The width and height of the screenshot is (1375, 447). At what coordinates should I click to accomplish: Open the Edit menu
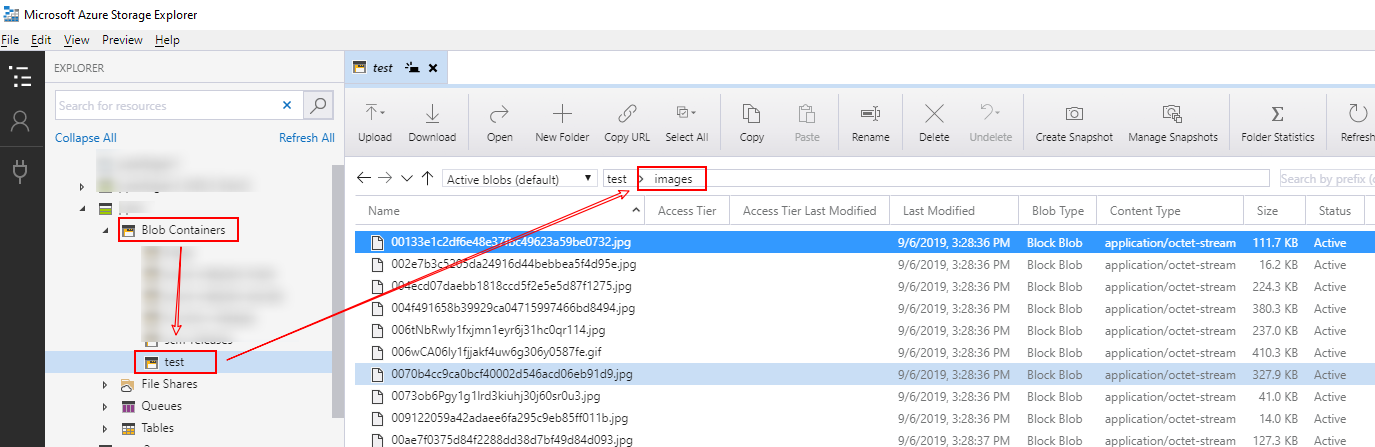pyautogui.click(x=41, y=40)
